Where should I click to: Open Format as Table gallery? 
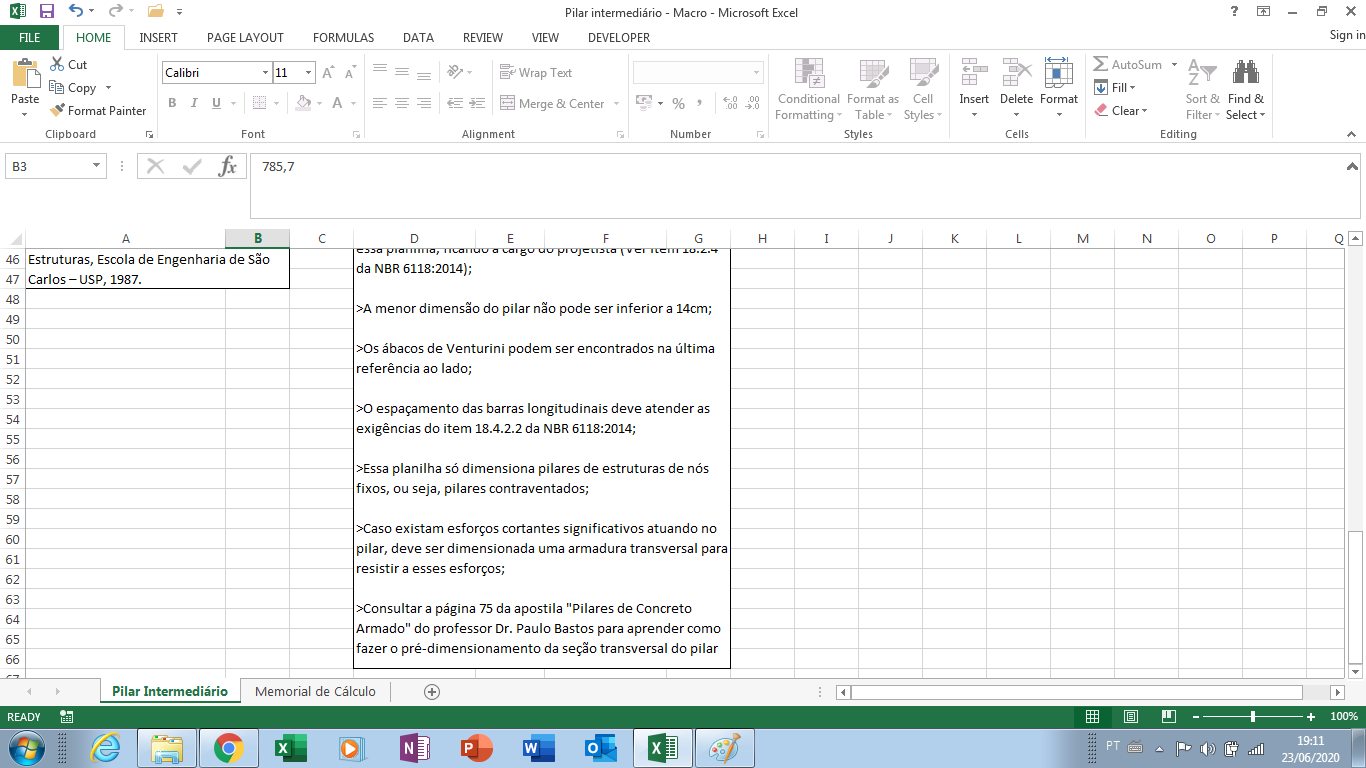[x=872, y=90]
